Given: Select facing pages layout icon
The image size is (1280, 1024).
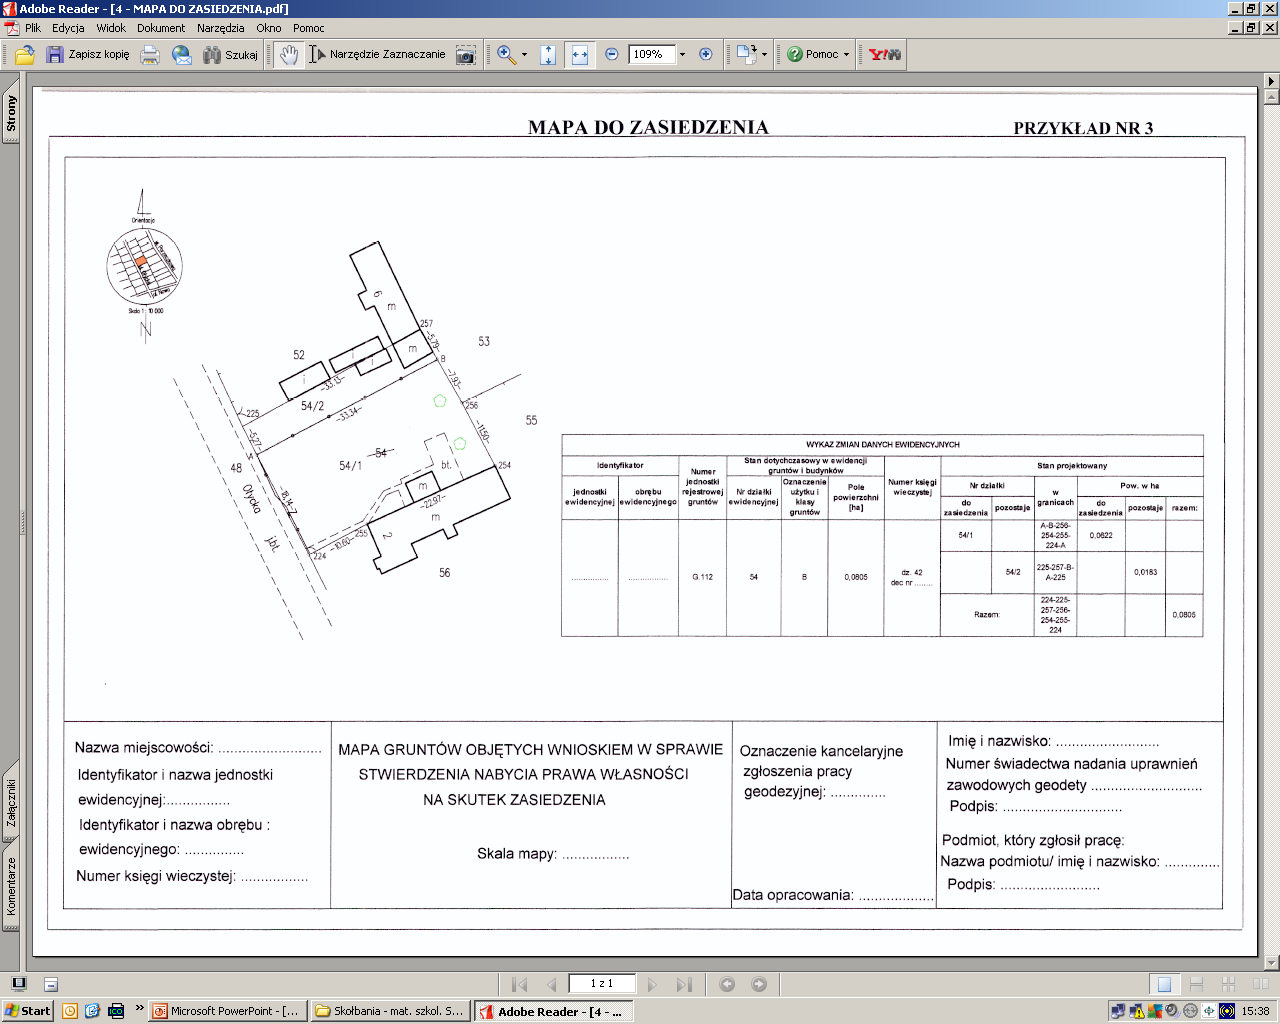Looking at the screenshot, I should [1259, 984].
